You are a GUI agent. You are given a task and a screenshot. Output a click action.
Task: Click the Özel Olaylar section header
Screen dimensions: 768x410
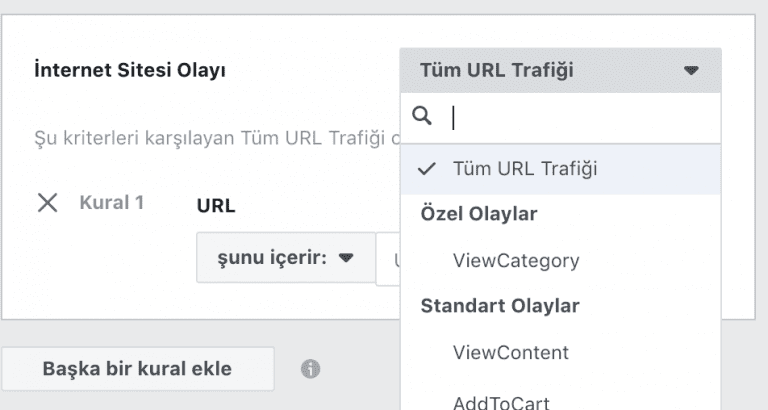click(x=479, y=214)
